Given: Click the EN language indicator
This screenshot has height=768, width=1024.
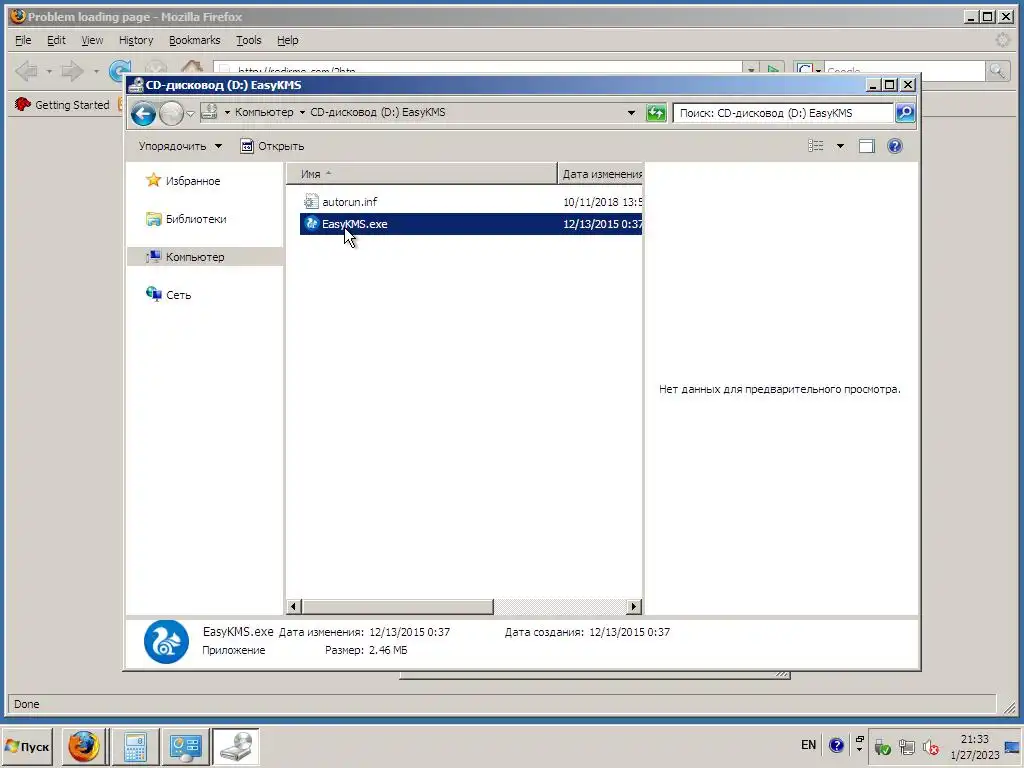Looking at the screenshot, I should click(x=808, y=745).
